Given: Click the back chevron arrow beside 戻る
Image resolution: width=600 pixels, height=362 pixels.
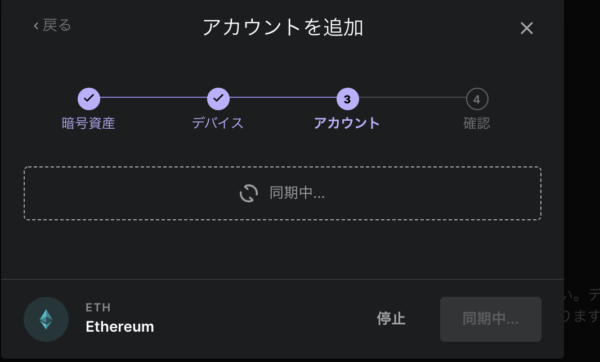Looking at the screenshot, I should [36, 26].
